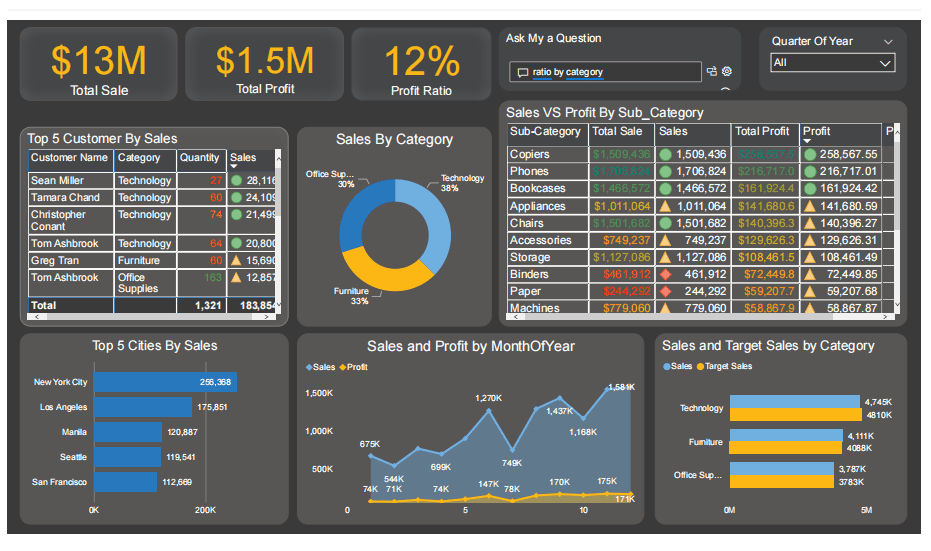Click inside the ratio by category question field
The height and width of the screenshot is (551, 931).
(605, 72)
